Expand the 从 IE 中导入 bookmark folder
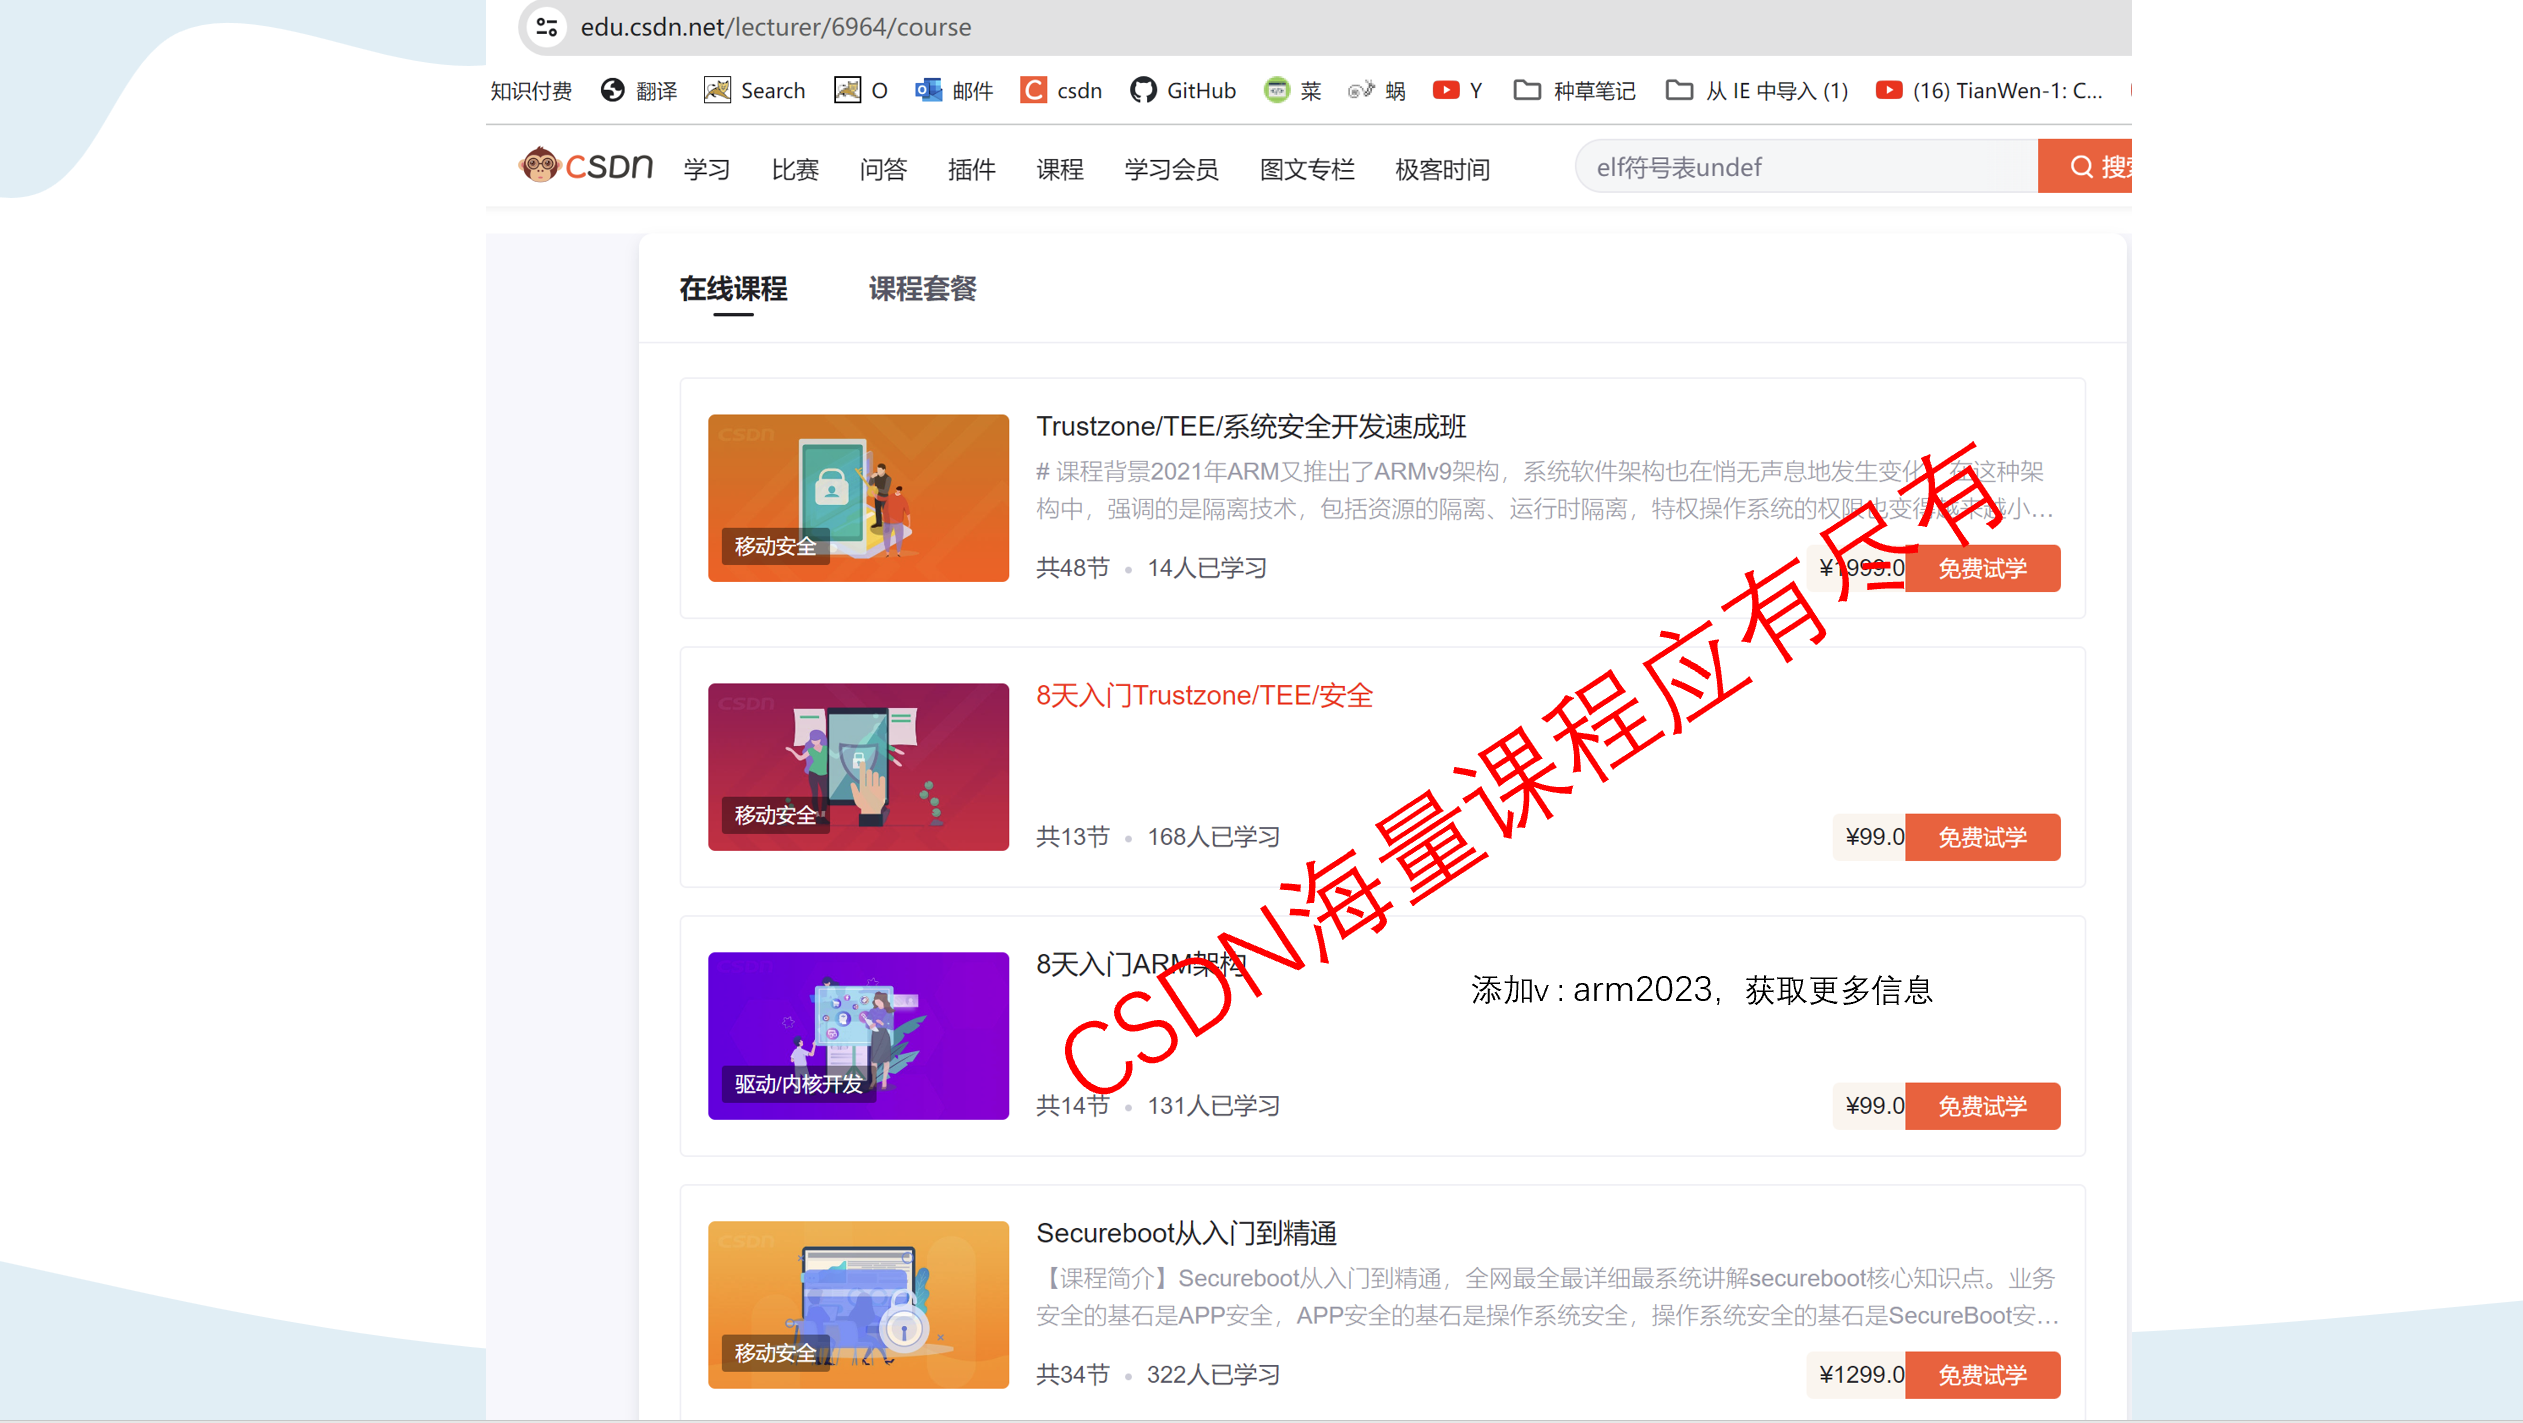Viewport: 2523px width, 1423px height. [1757, 91]
